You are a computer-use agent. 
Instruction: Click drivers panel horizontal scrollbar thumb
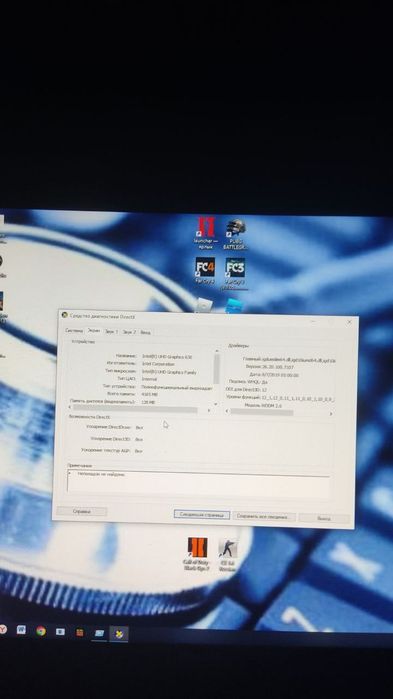pos(262,412)
